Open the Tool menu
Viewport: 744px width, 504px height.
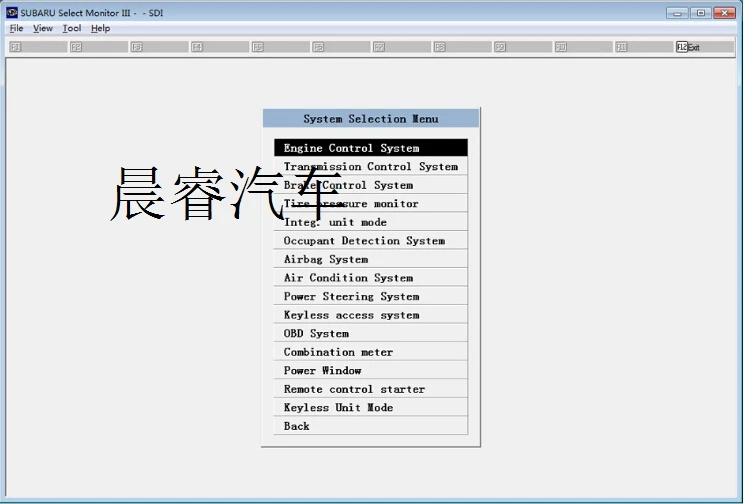(72, 28)
